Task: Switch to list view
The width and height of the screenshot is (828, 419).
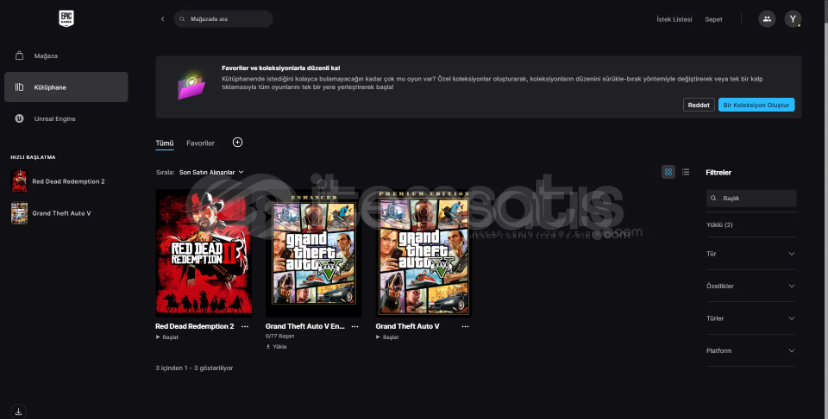Action: pyautogui.click(x=685, y=172)
